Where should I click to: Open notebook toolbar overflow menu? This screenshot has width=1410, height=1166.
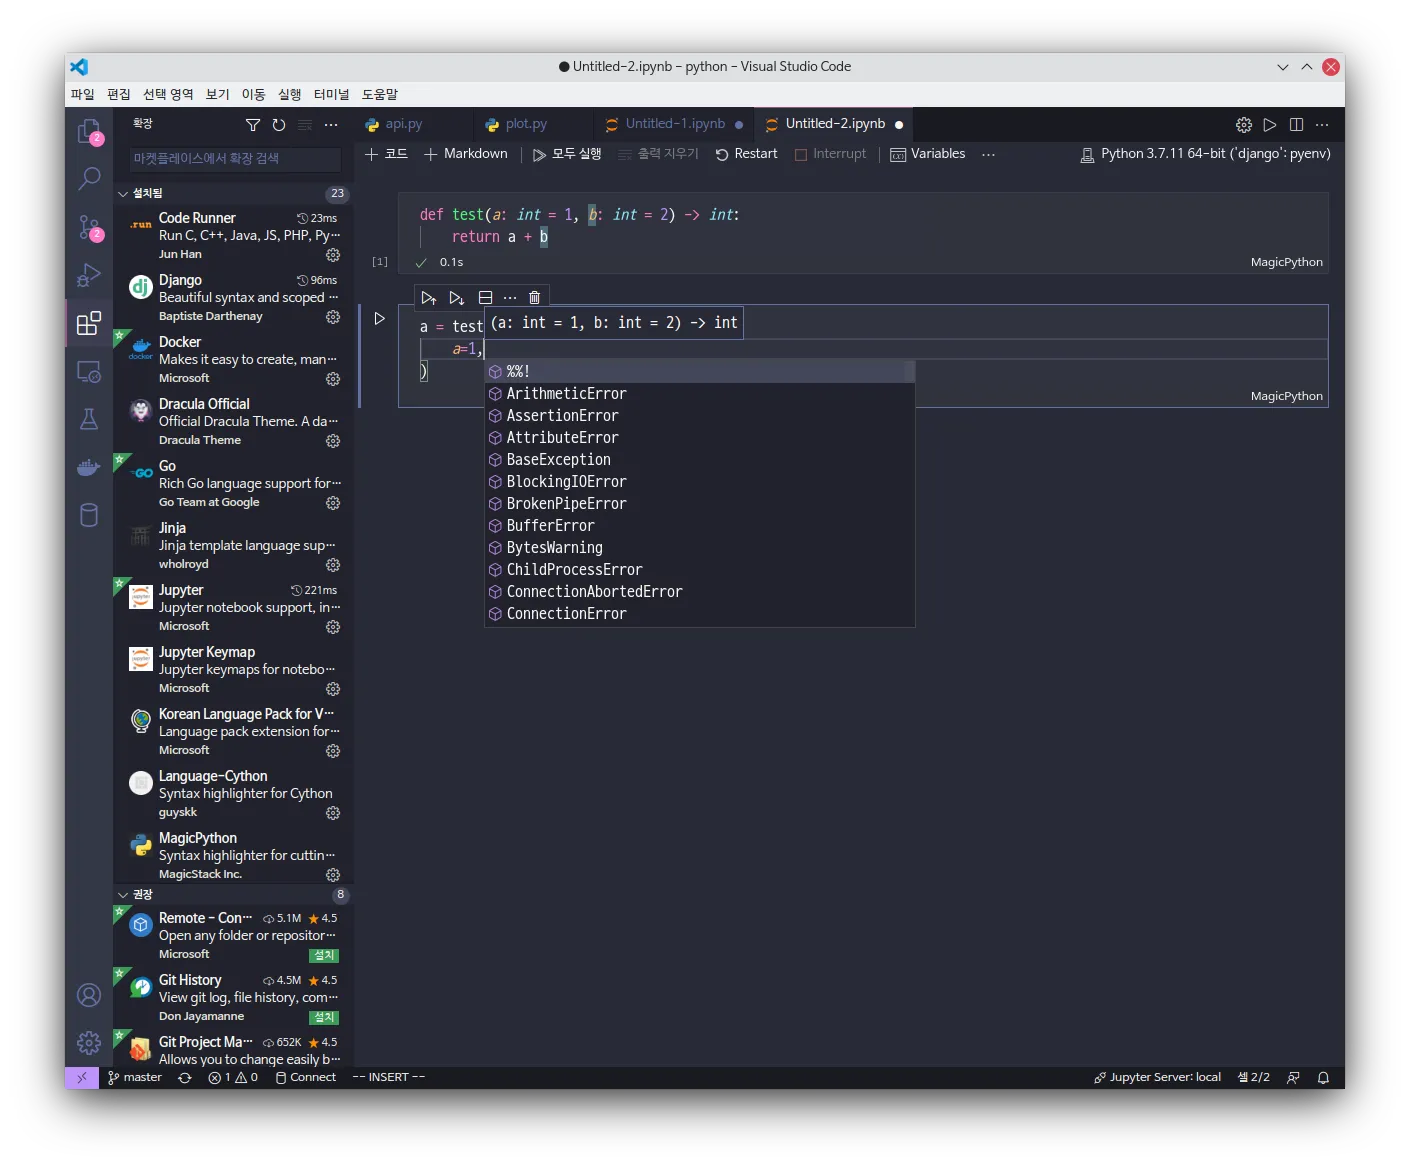tap(988, 155)
